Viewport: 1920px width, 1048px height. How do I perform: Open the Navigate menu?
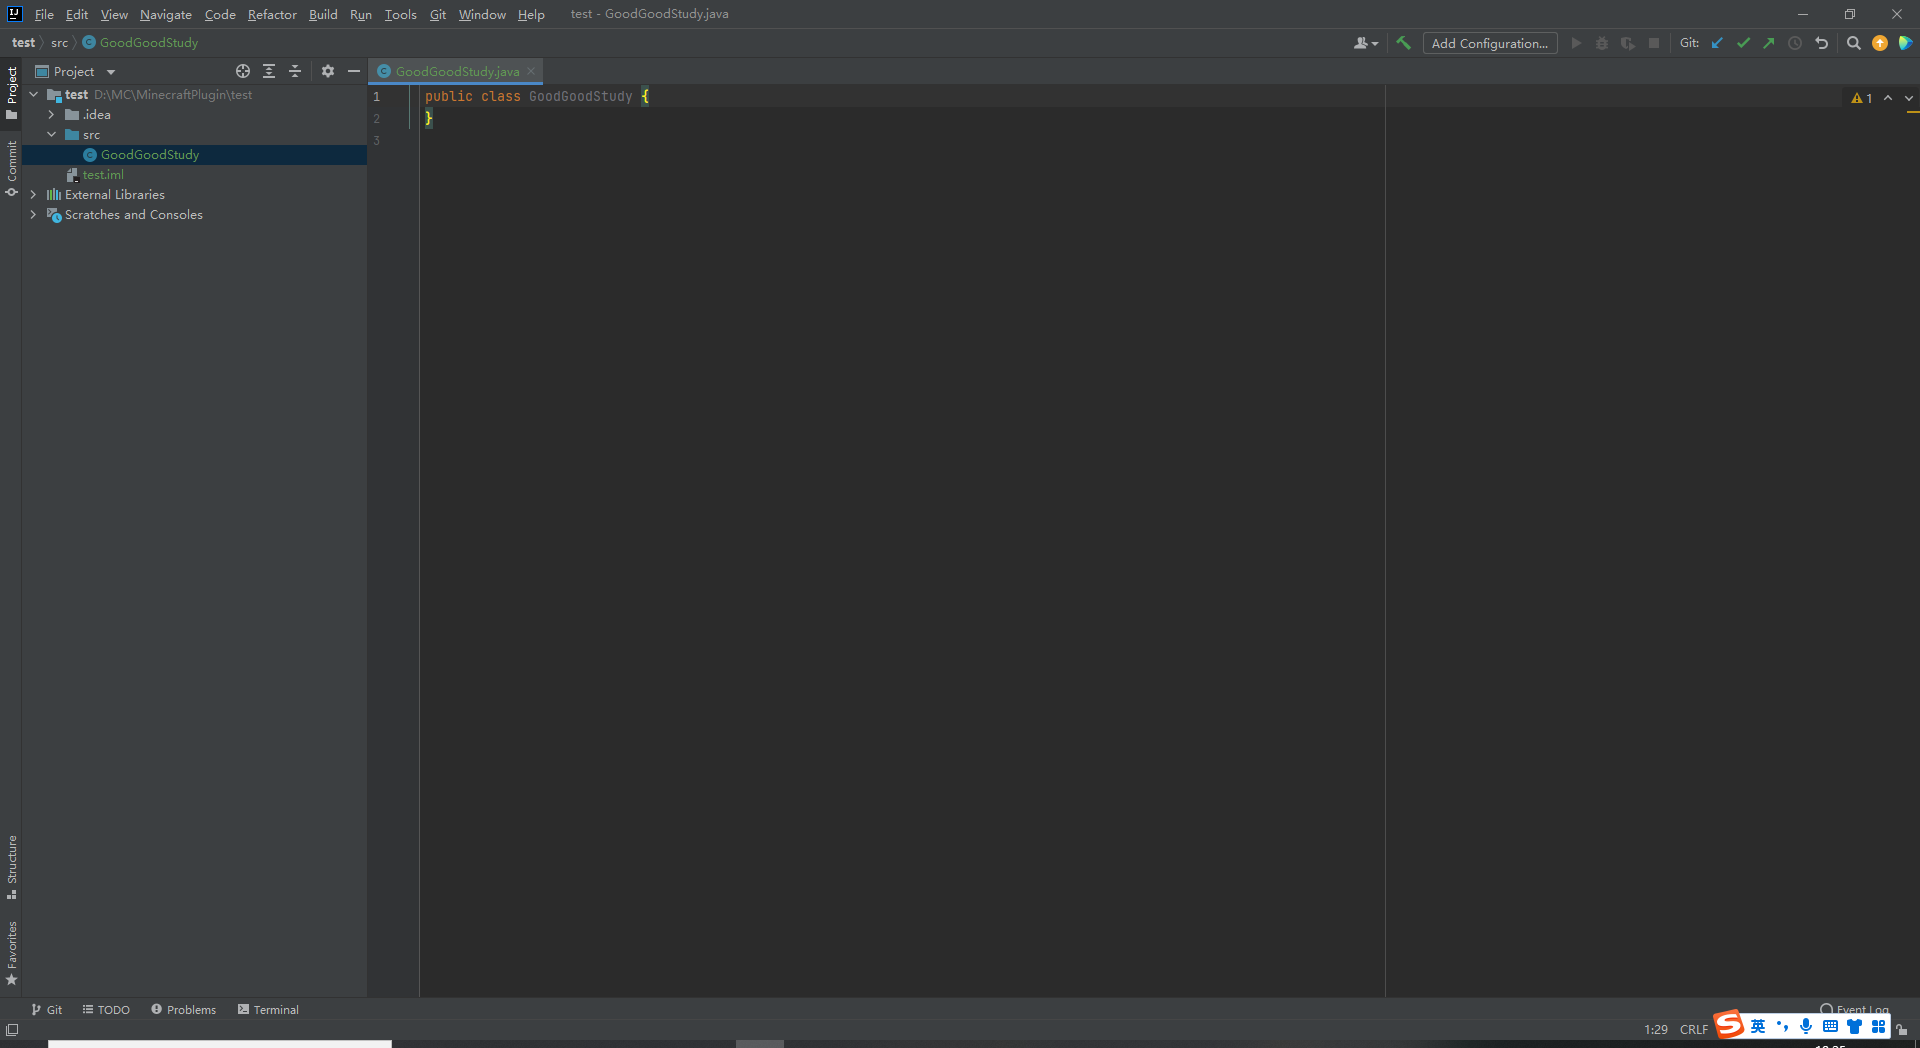(166, 14)
